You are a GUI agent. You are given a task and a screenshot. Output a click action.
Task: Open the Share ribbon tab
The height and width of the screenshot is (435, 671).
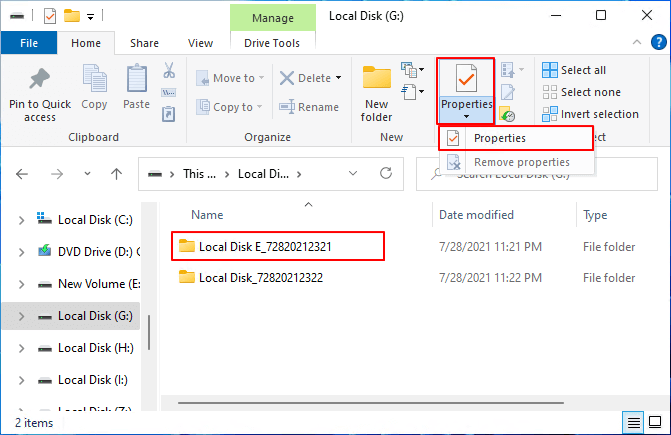[x=144, y=43]
